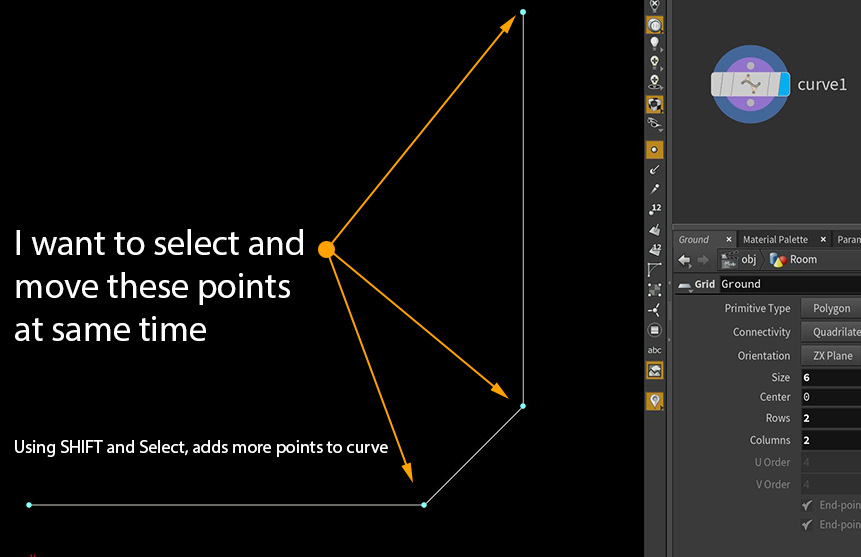Click the Size value field
The width and height of the screenshot is (861, 557).
point(831,377)
